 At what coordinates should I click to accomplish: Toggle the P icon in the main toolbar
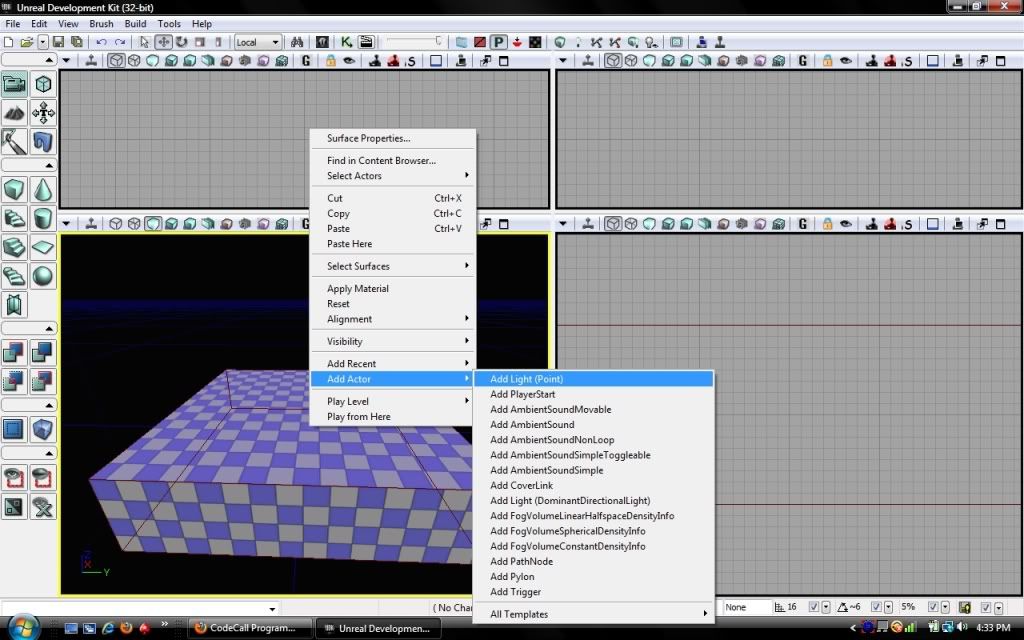tap(498, 42)
